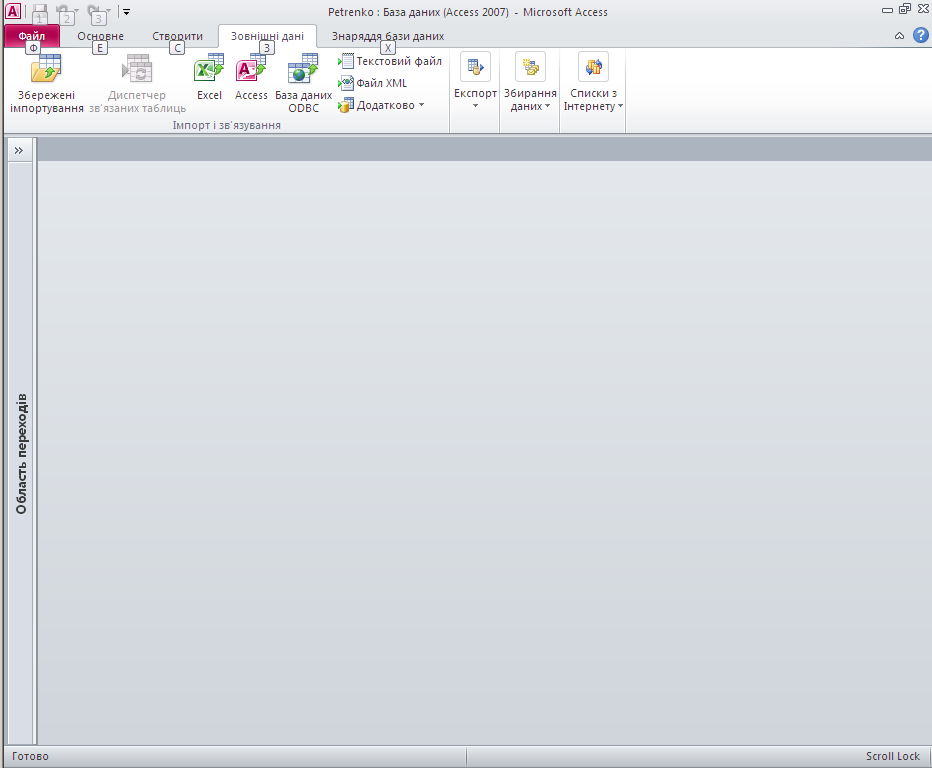932x768 pixels.
Task: Open the Saved Imports (Збережені імпортування) icon
Action: (x=46, y=83)
